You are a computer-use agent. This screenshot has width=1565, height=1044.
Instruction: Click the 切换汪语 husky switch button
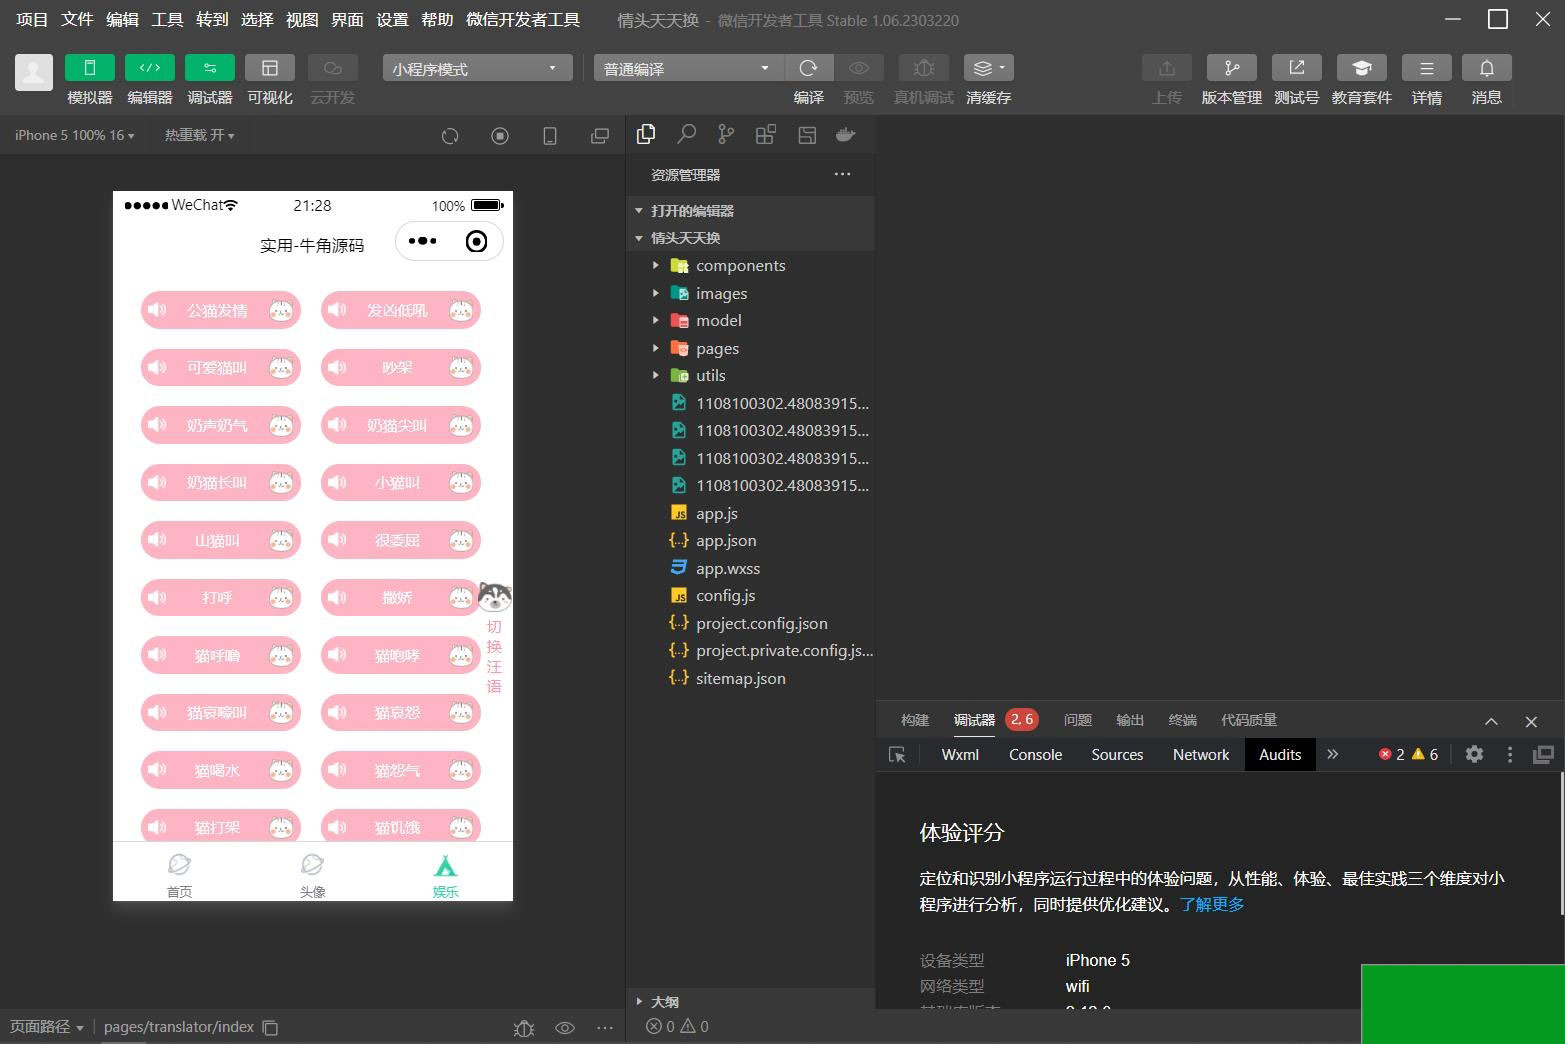click(494, 637)
